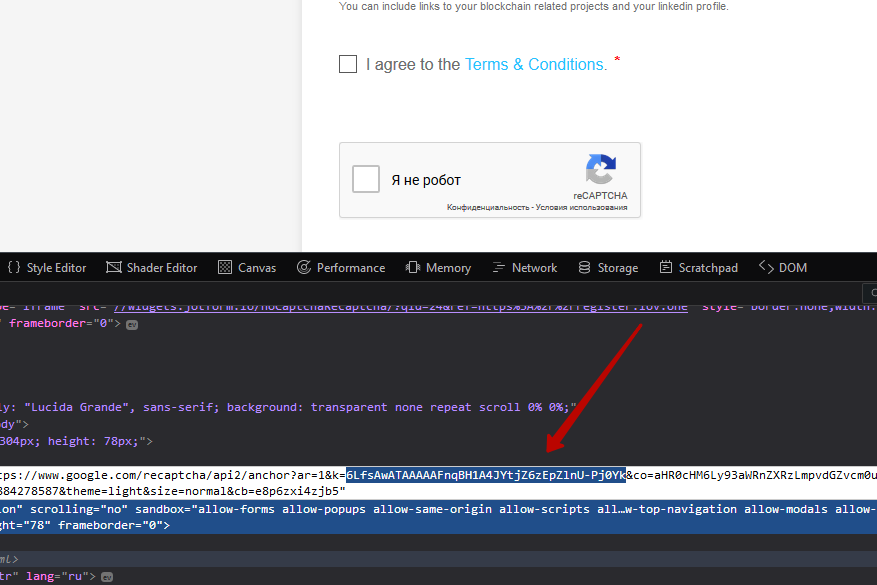
Task: Open the Terms & Conditions link
Action: coord(536,64)
